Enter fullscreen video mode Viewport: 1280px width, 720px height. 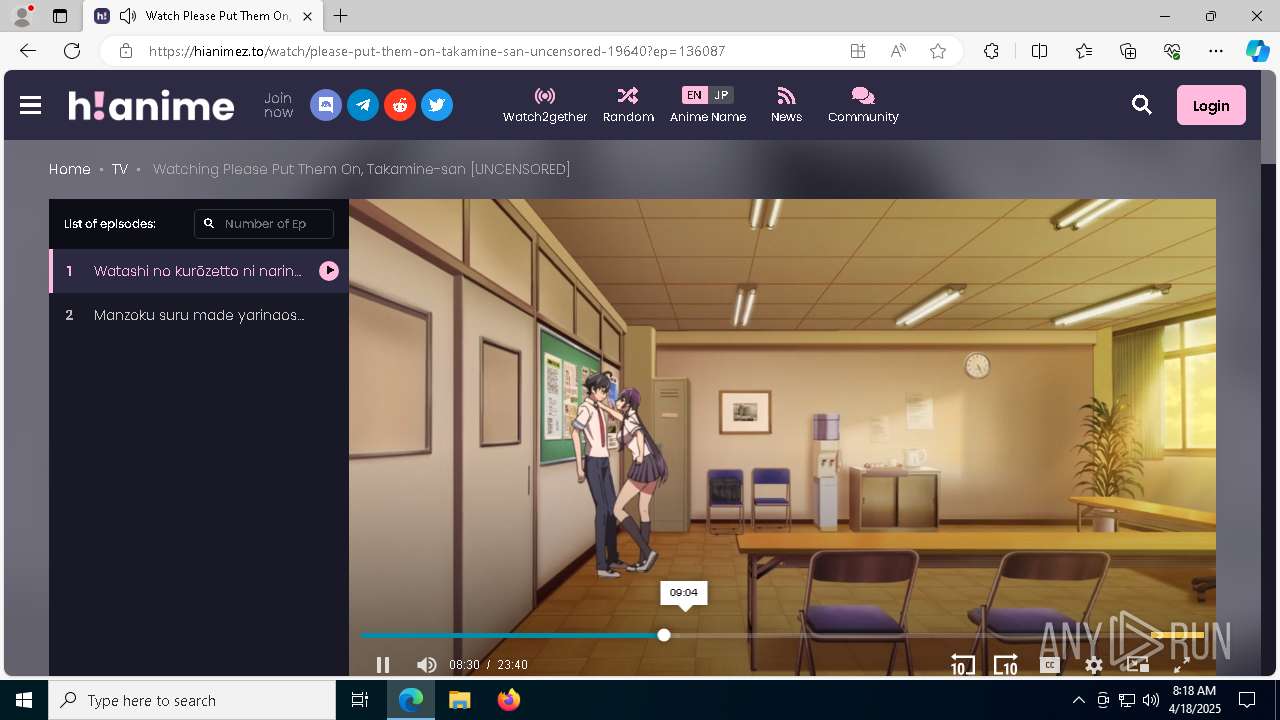point(1181,665)
